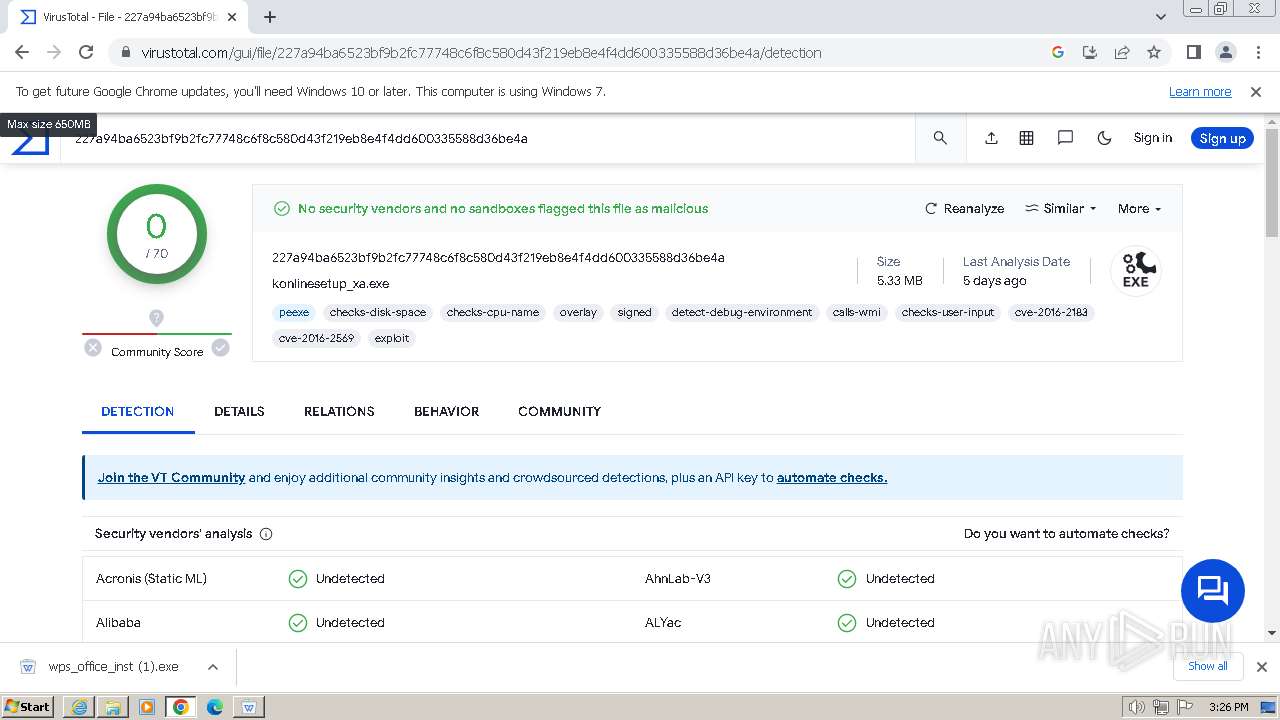Click the EXE file type icon
Screen dimensions: 1280x720
tap(1136, 271)
